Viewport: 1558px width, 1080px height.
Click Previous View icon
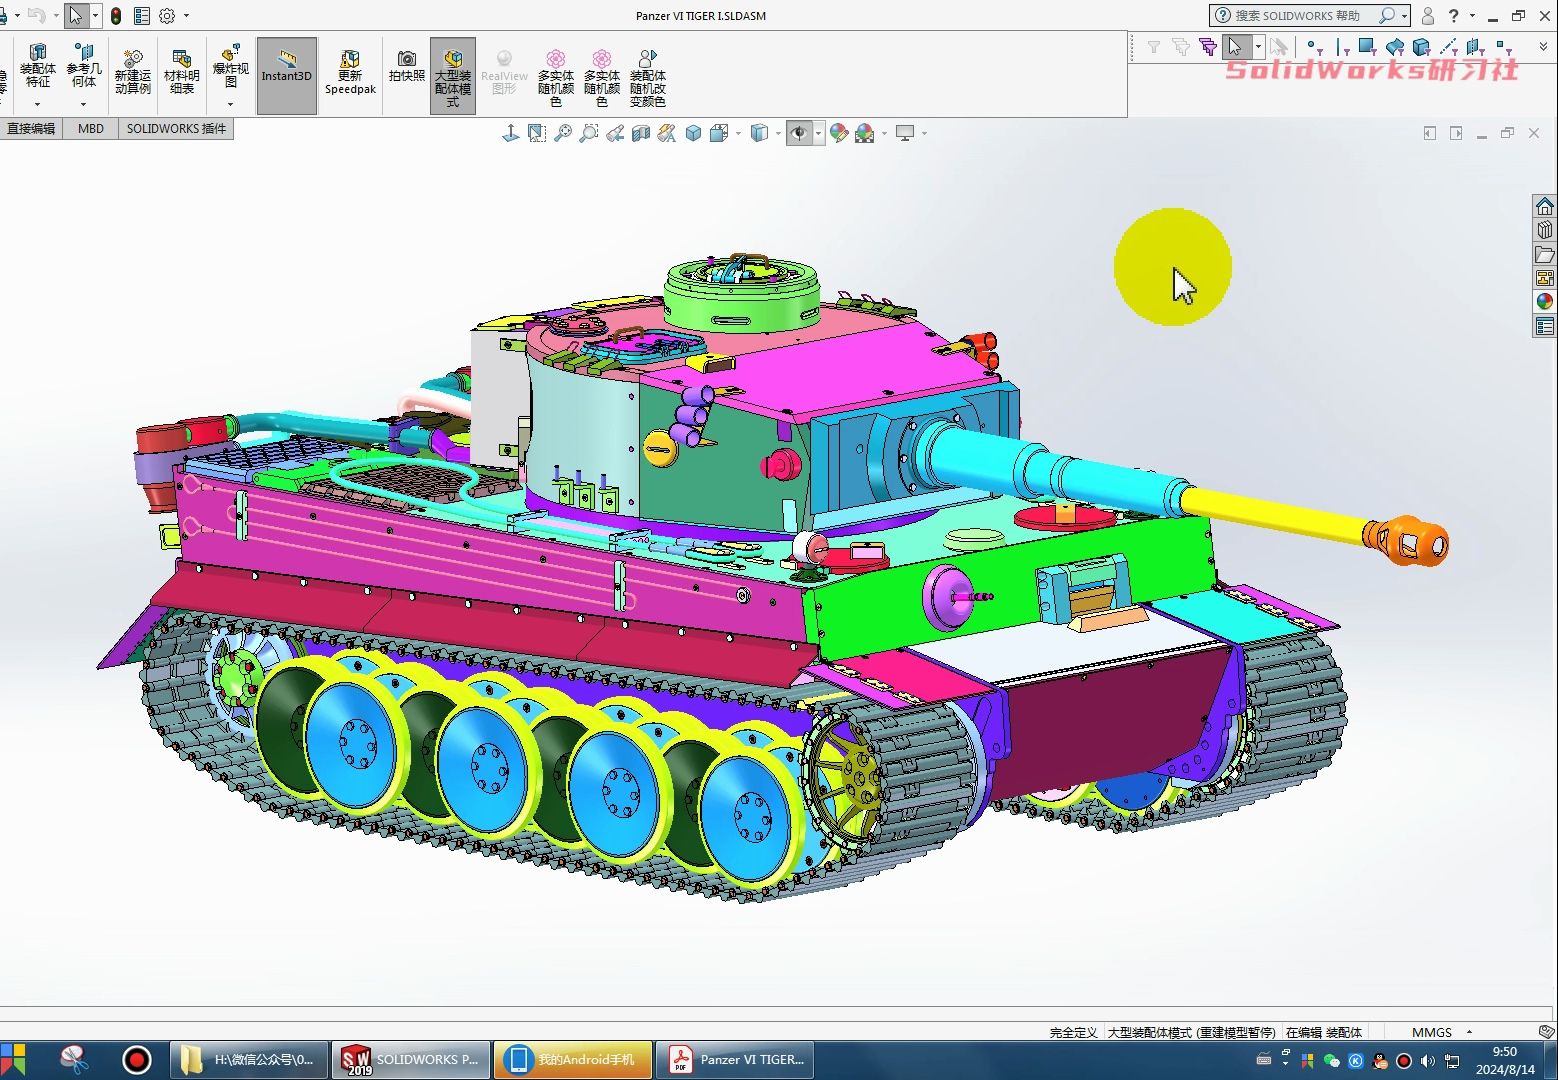615,133
